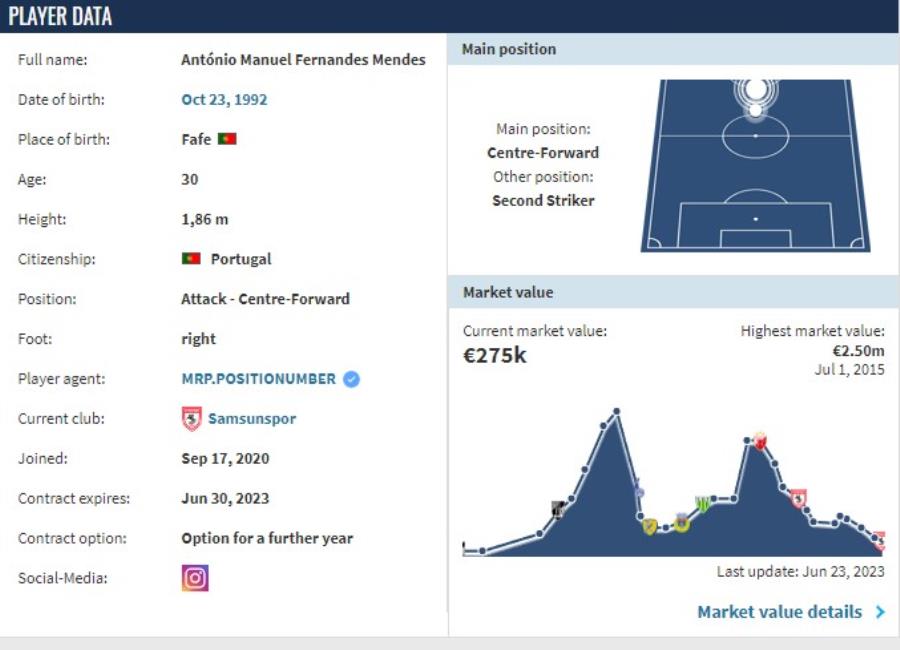Open the Samsunspor club link
The height and width of the screenshot is (650, 900).
pos(252,419)
